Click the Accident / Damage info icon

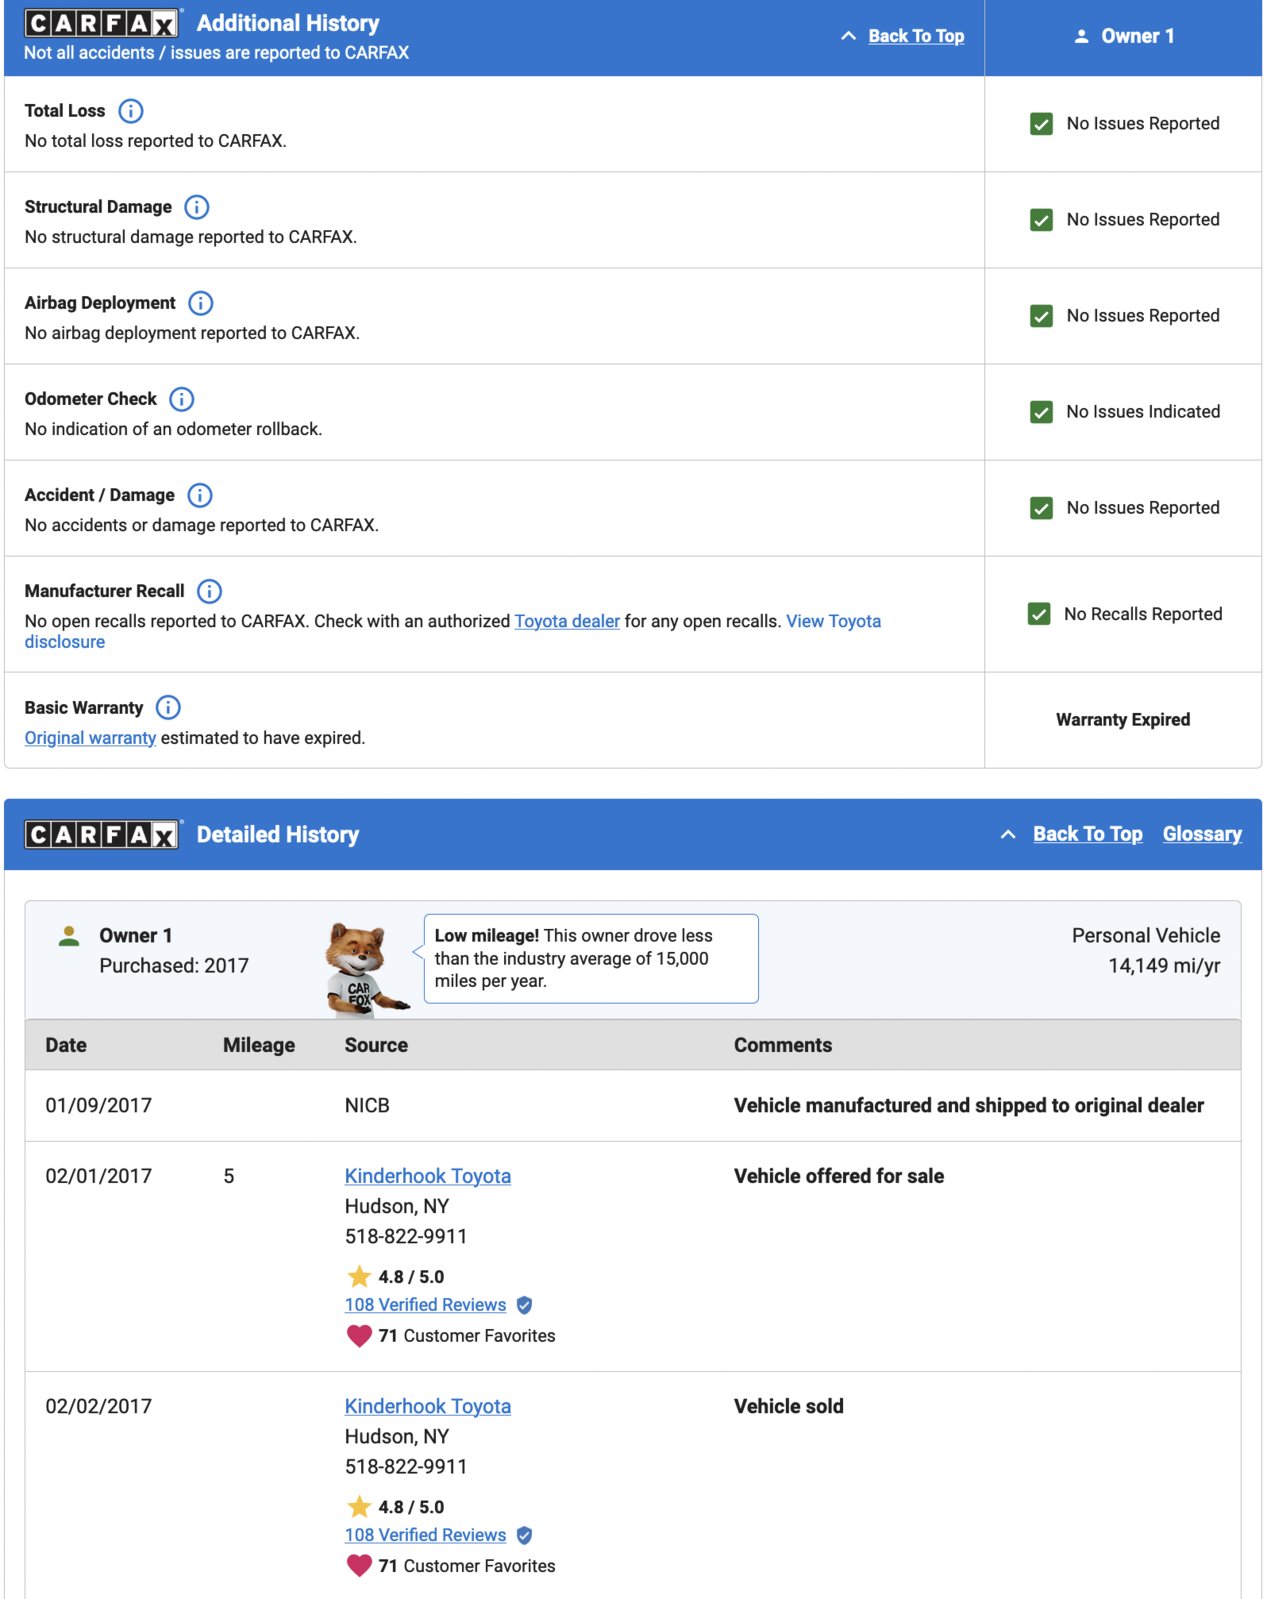pyautogui.click(x=200, y=495)
